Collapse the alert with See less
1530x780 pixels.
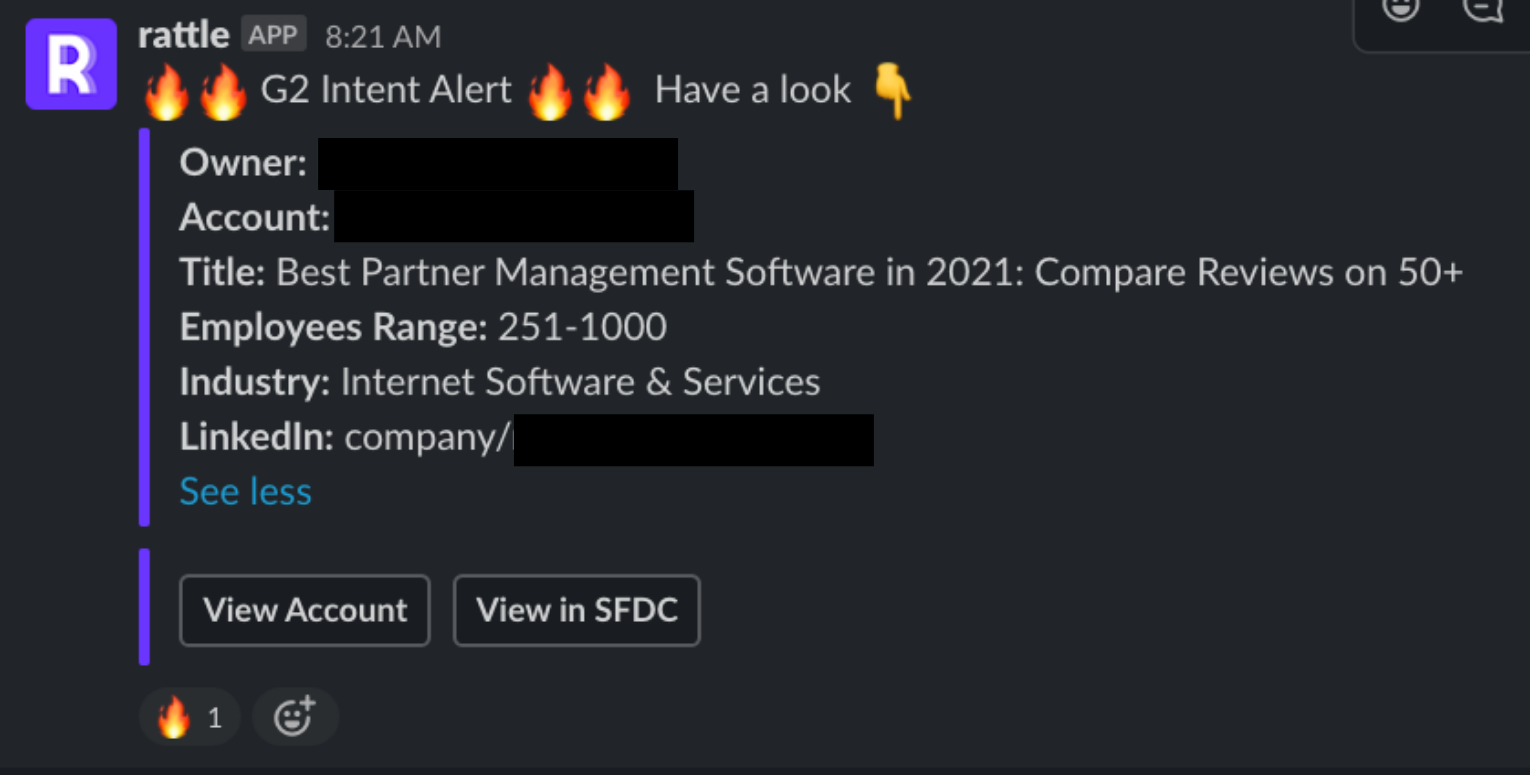click(245, 491)
